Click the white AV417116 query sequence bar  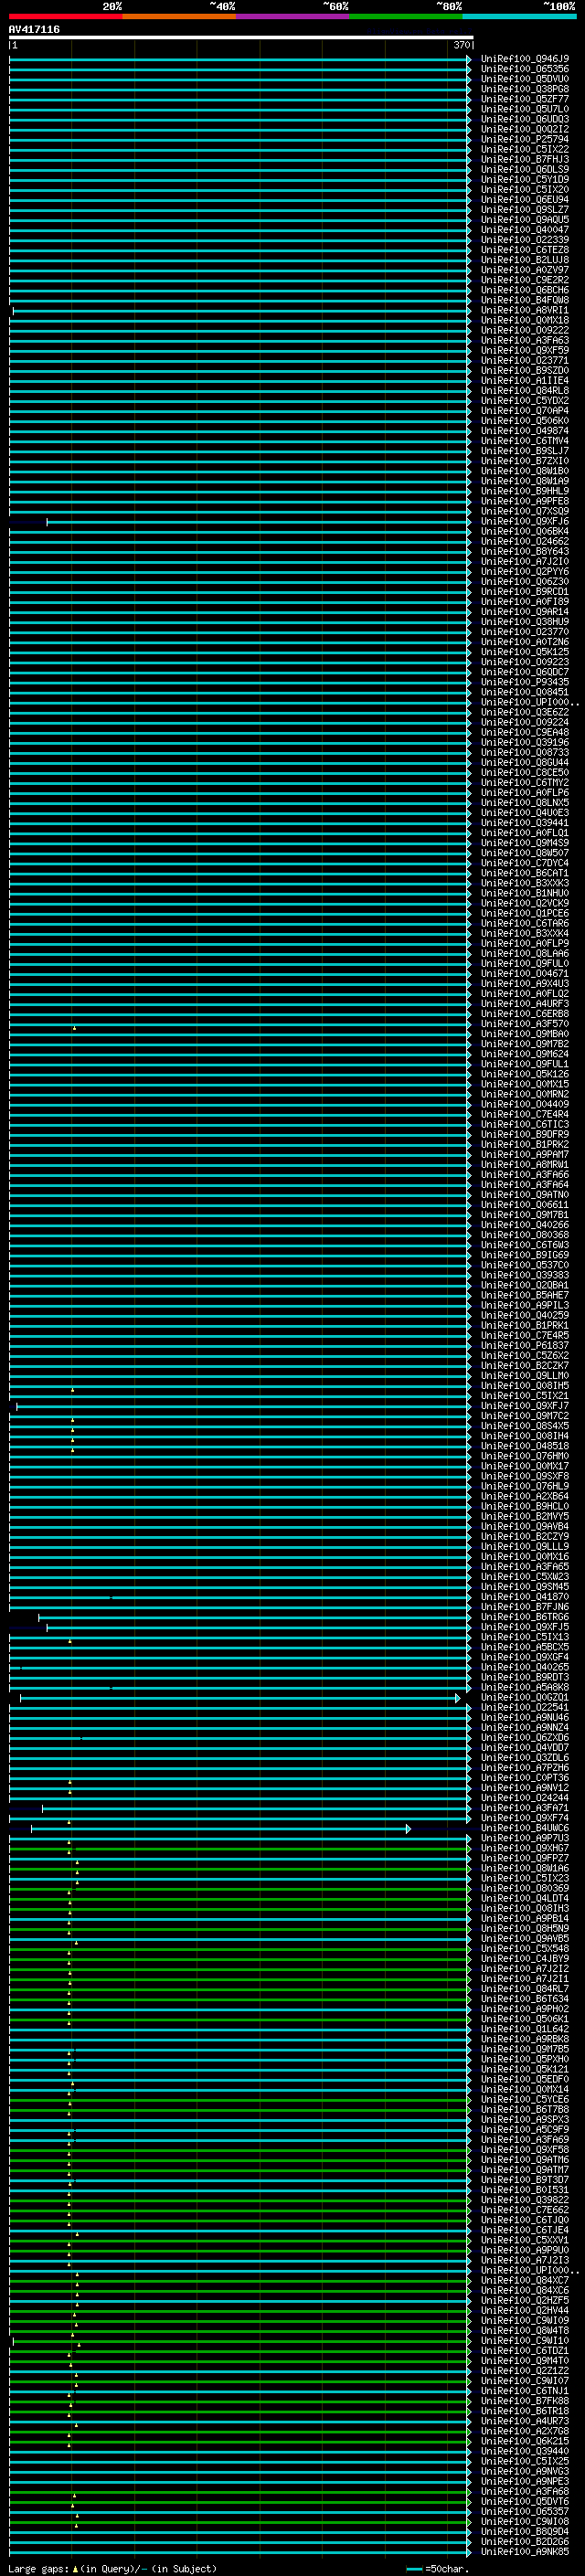pyautogui.click(x=241, y=37)
